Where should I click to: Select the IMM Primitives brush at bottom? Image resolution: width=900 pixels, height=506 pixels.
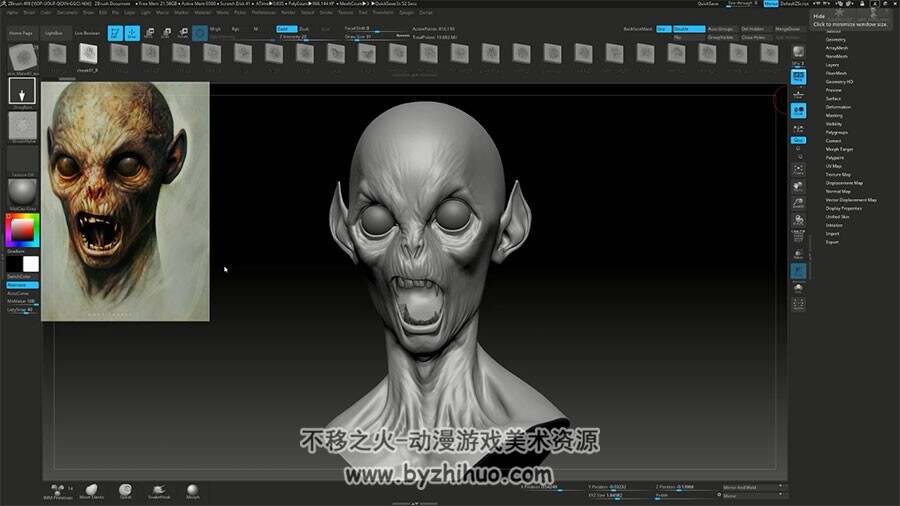(x=57, y=491)
